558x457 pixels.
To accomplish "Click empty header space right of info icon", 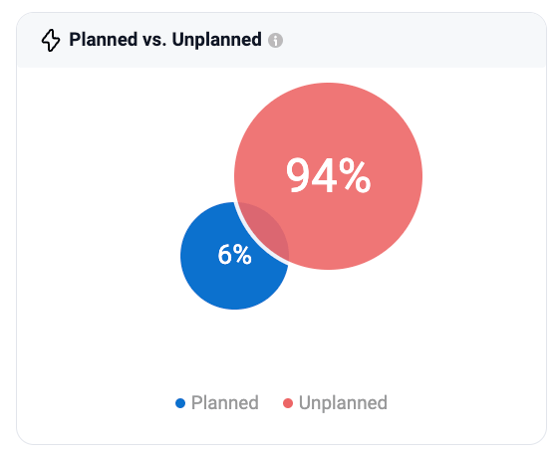I will coord(409,40).
